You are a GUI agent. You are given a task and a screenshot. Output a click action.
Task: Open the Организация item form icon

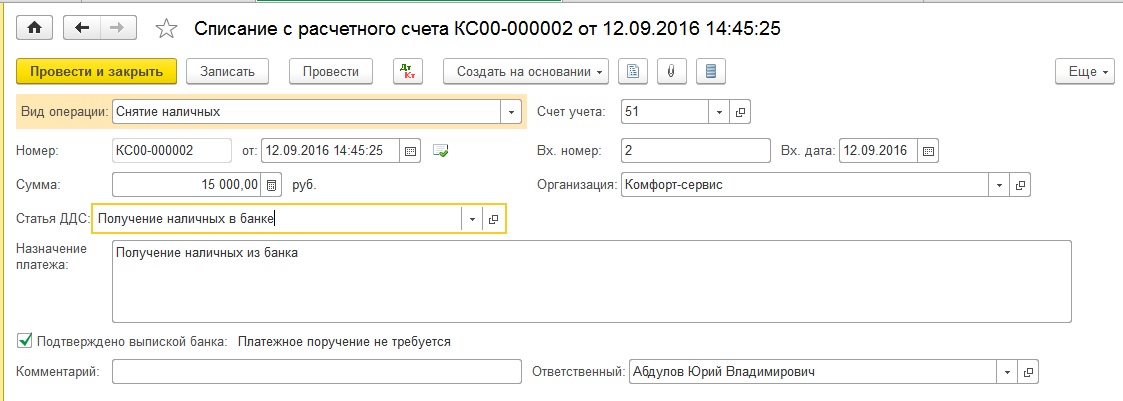[x=1020, y=185]
